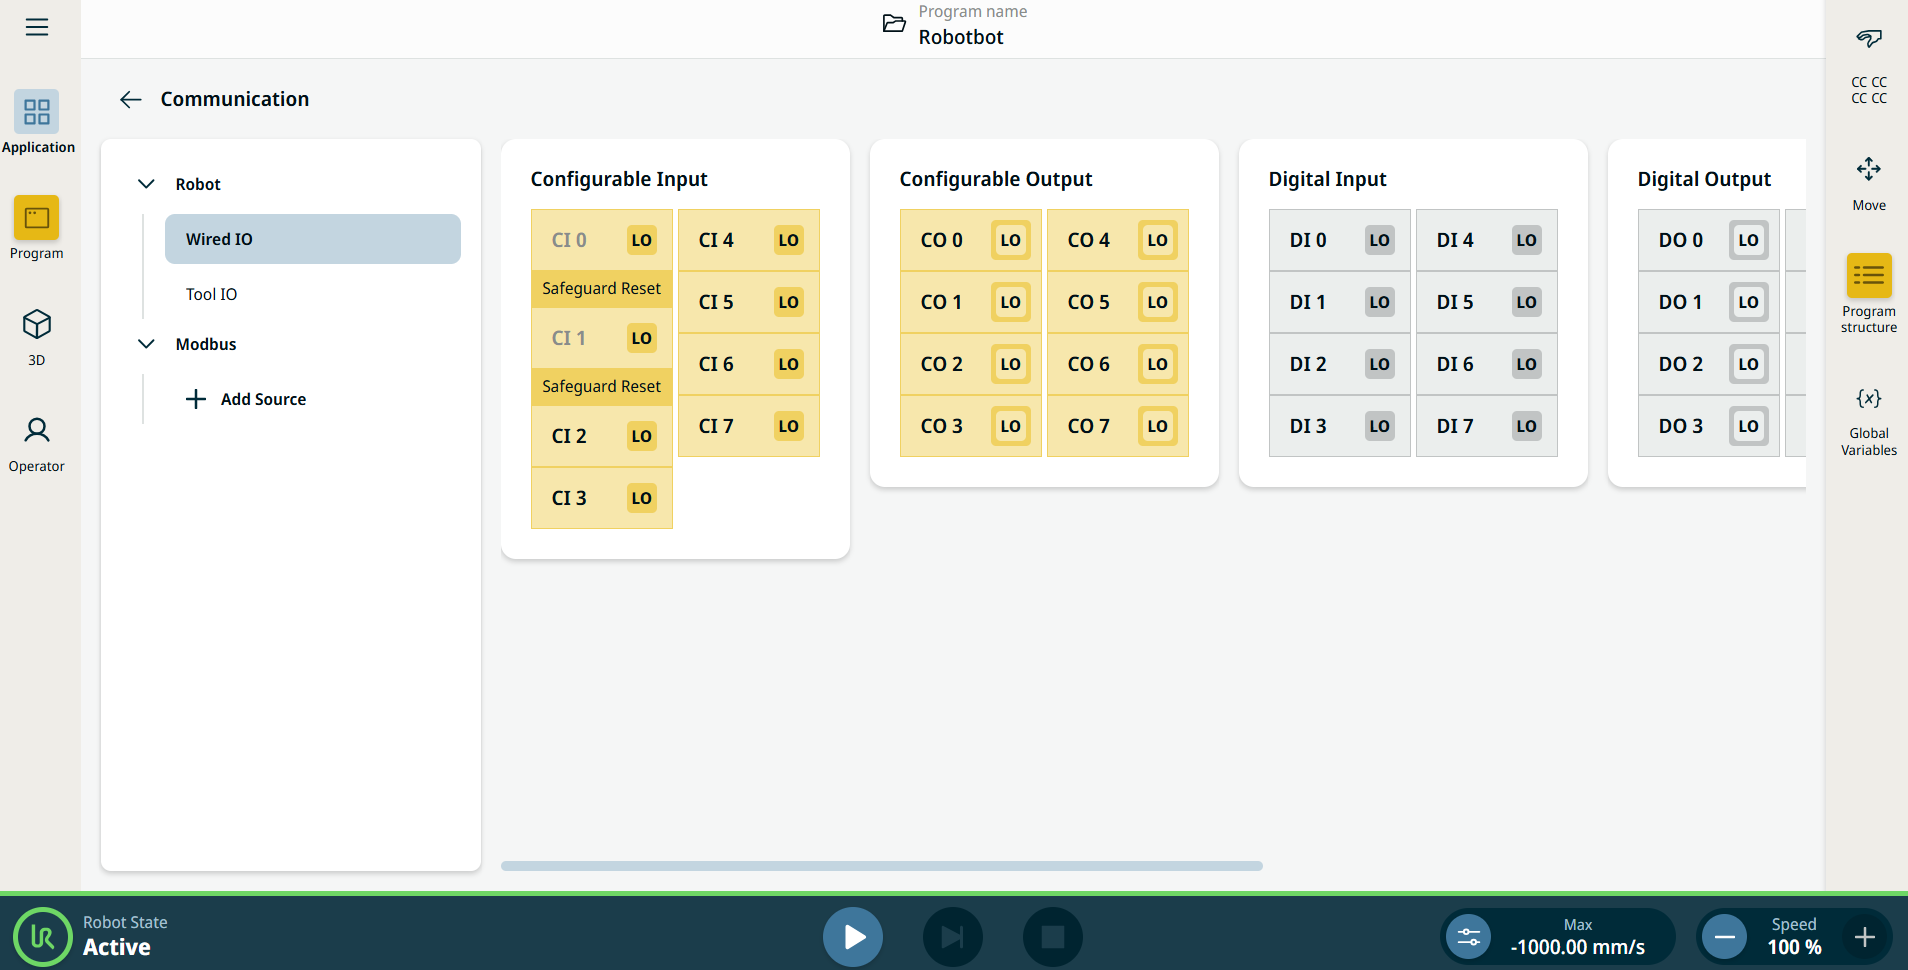The width and height of the screenshot is (1908, 970).
Task: Click the horizontal scrollbar below IO panels
Action: pyautogui.click(x=881, y=866)
